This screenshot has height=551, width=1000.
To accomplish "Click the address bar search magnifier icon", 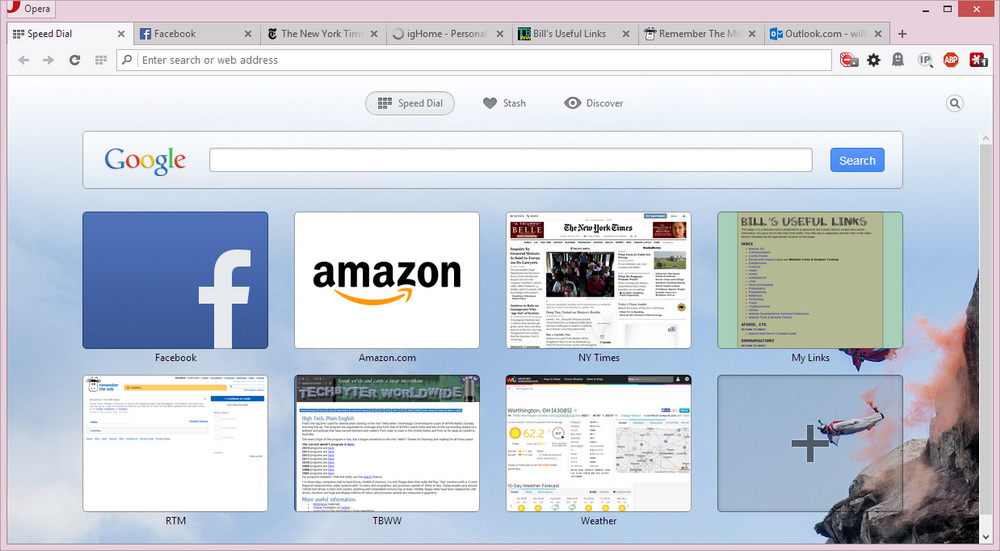I will [x=127, y=60].
